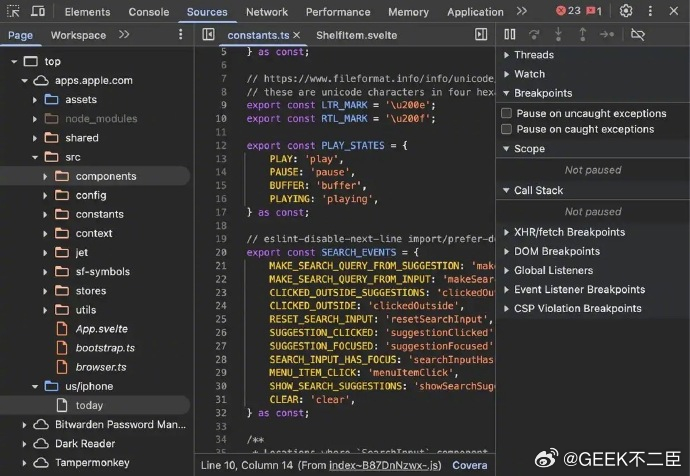690x476 pixels.
Task: Click line number 12 gutter
Action: pyautogui.click(x=221, y=146)
